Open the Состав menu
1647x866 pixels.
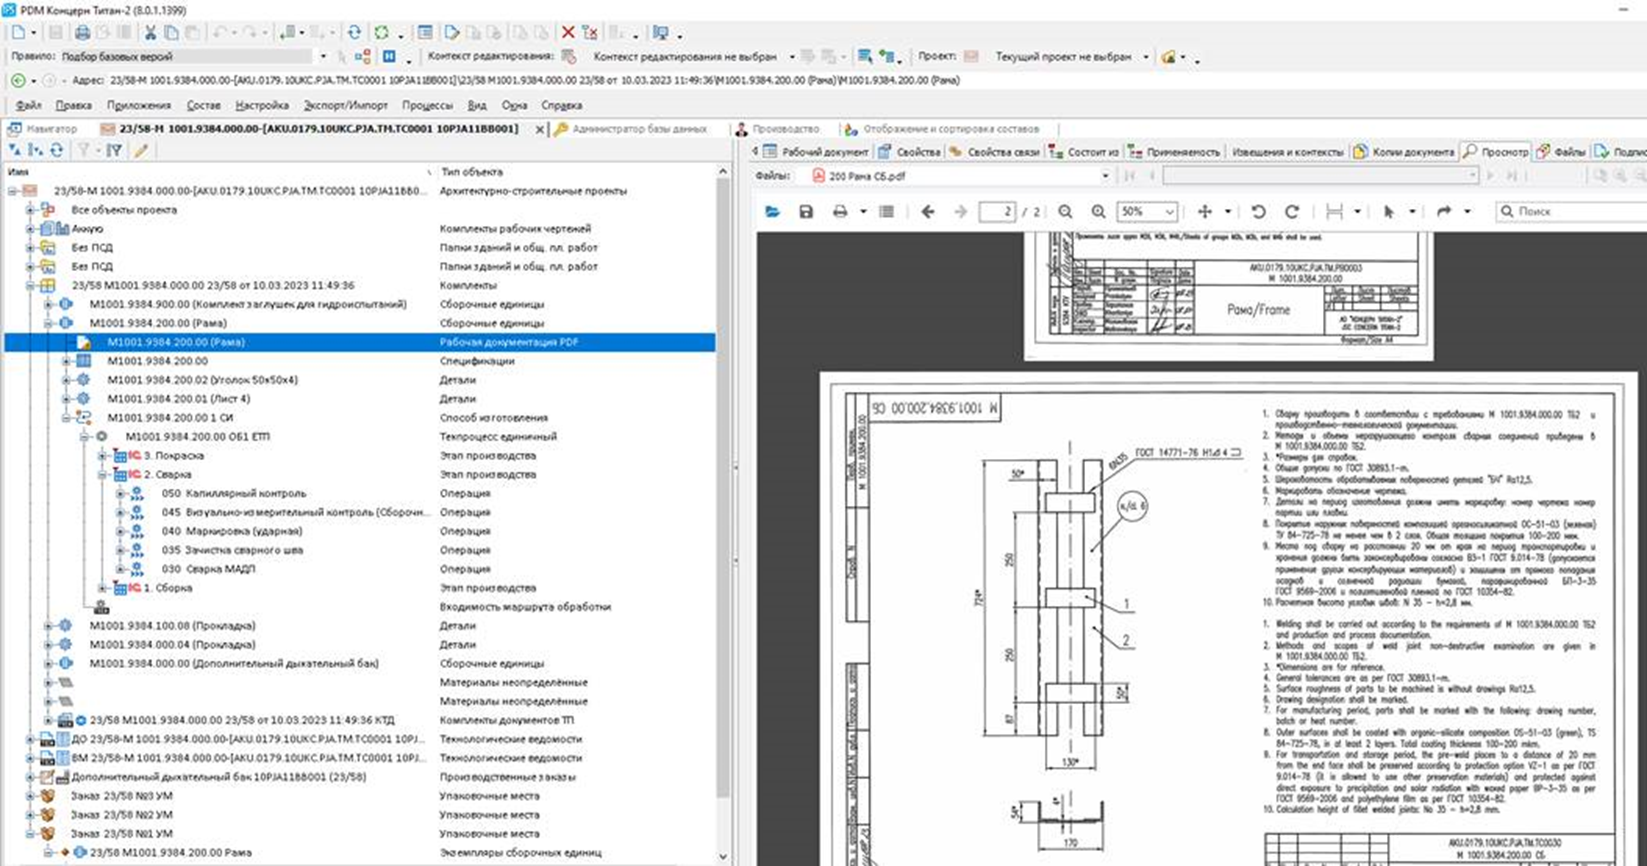coord(203,105)
